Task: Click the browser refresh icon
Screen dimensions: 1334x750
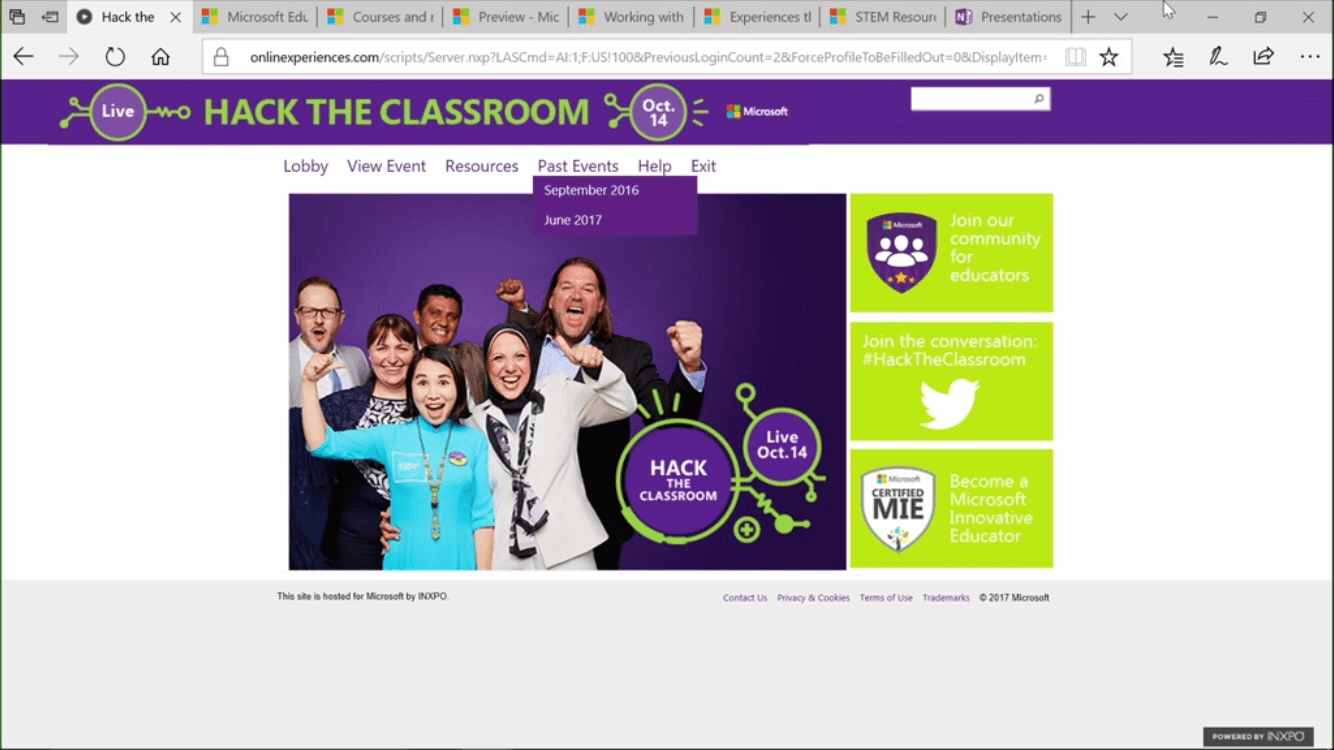Action: click(x=115, y=57)
